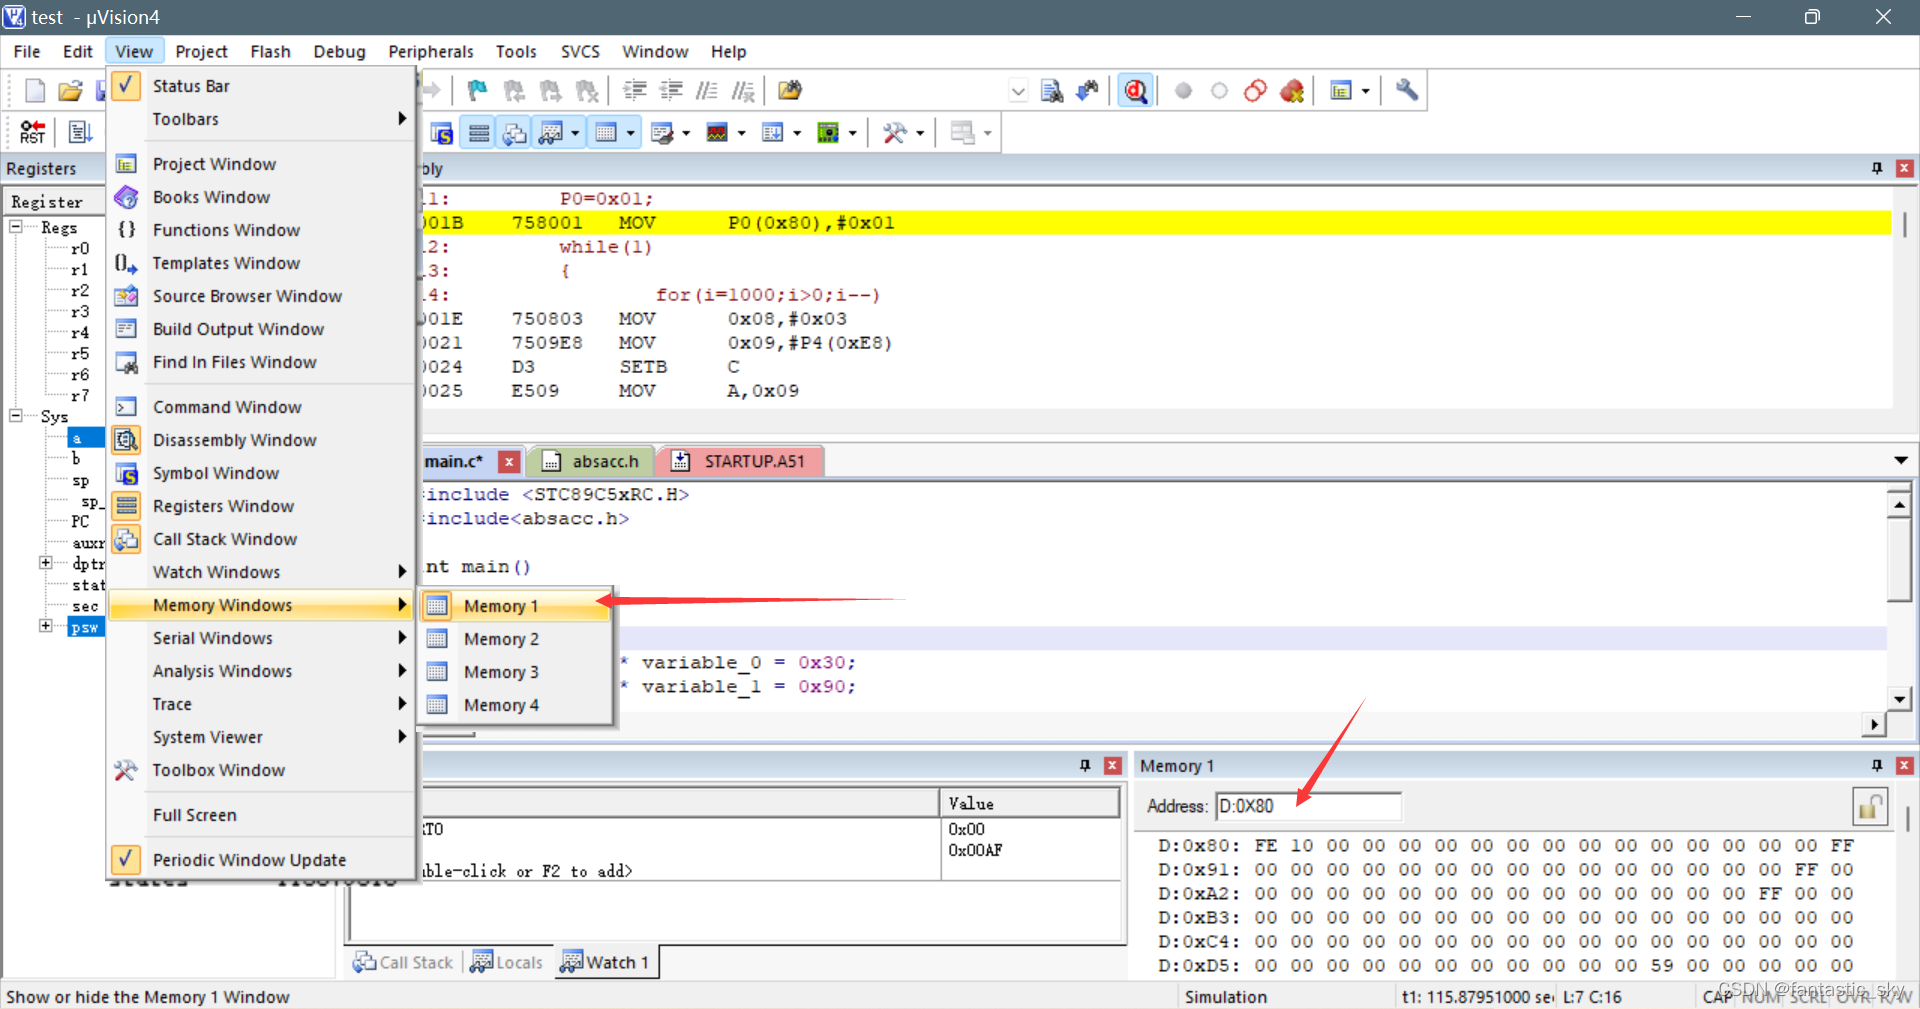
Task: Open the Call Stack bottom tab
Action: coord(403,962)
